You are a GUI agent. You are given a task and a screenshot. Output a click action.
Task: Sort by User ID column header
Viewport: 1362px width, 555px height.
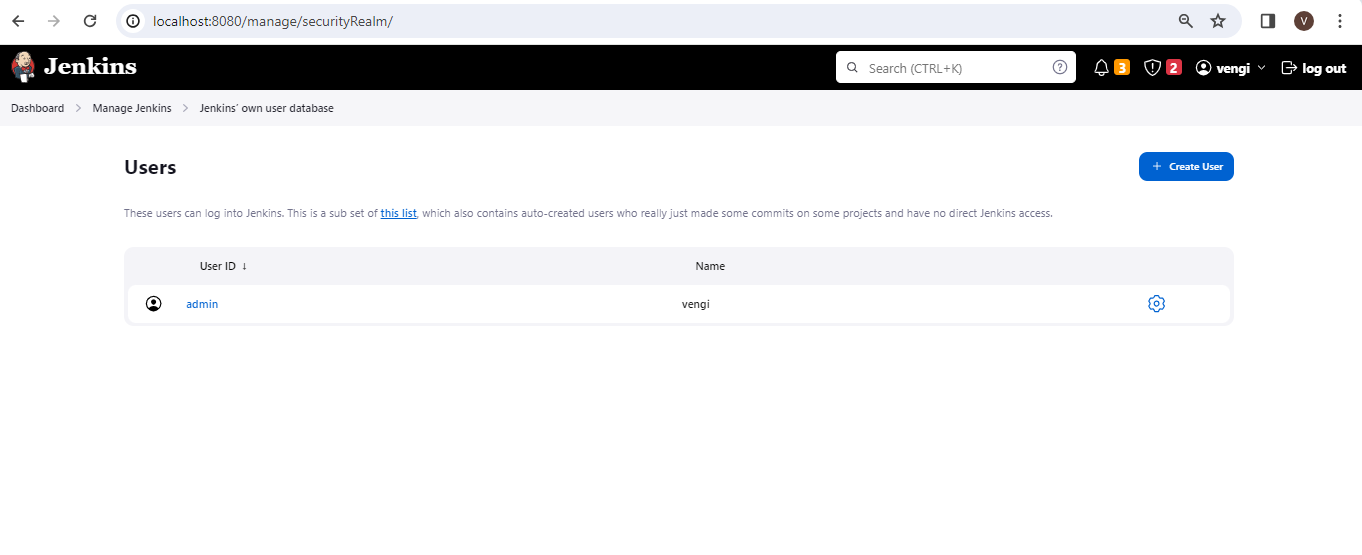coord(223,266)
